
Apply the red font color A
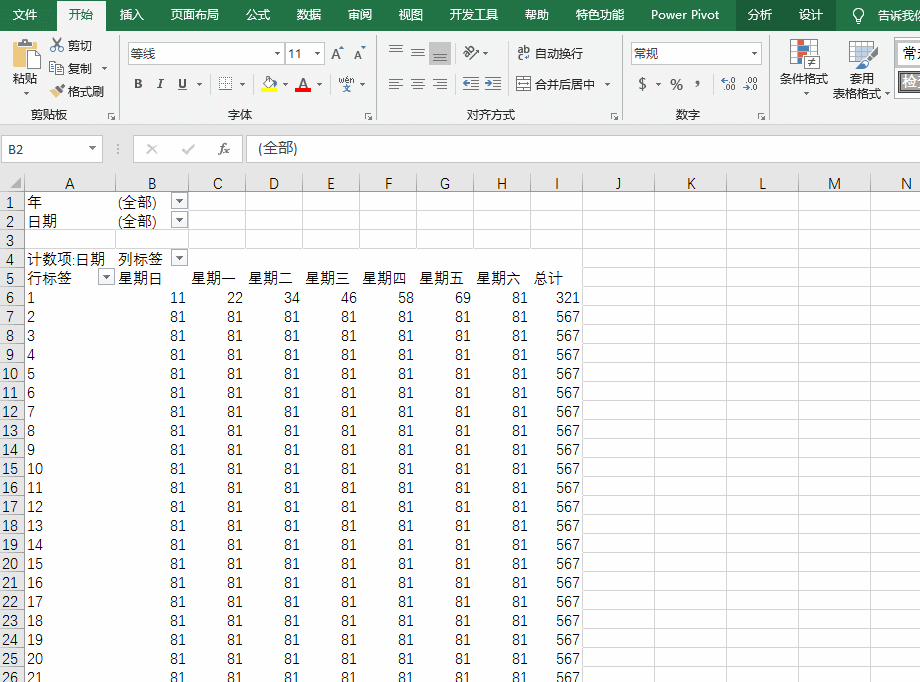tap(303, 84)
